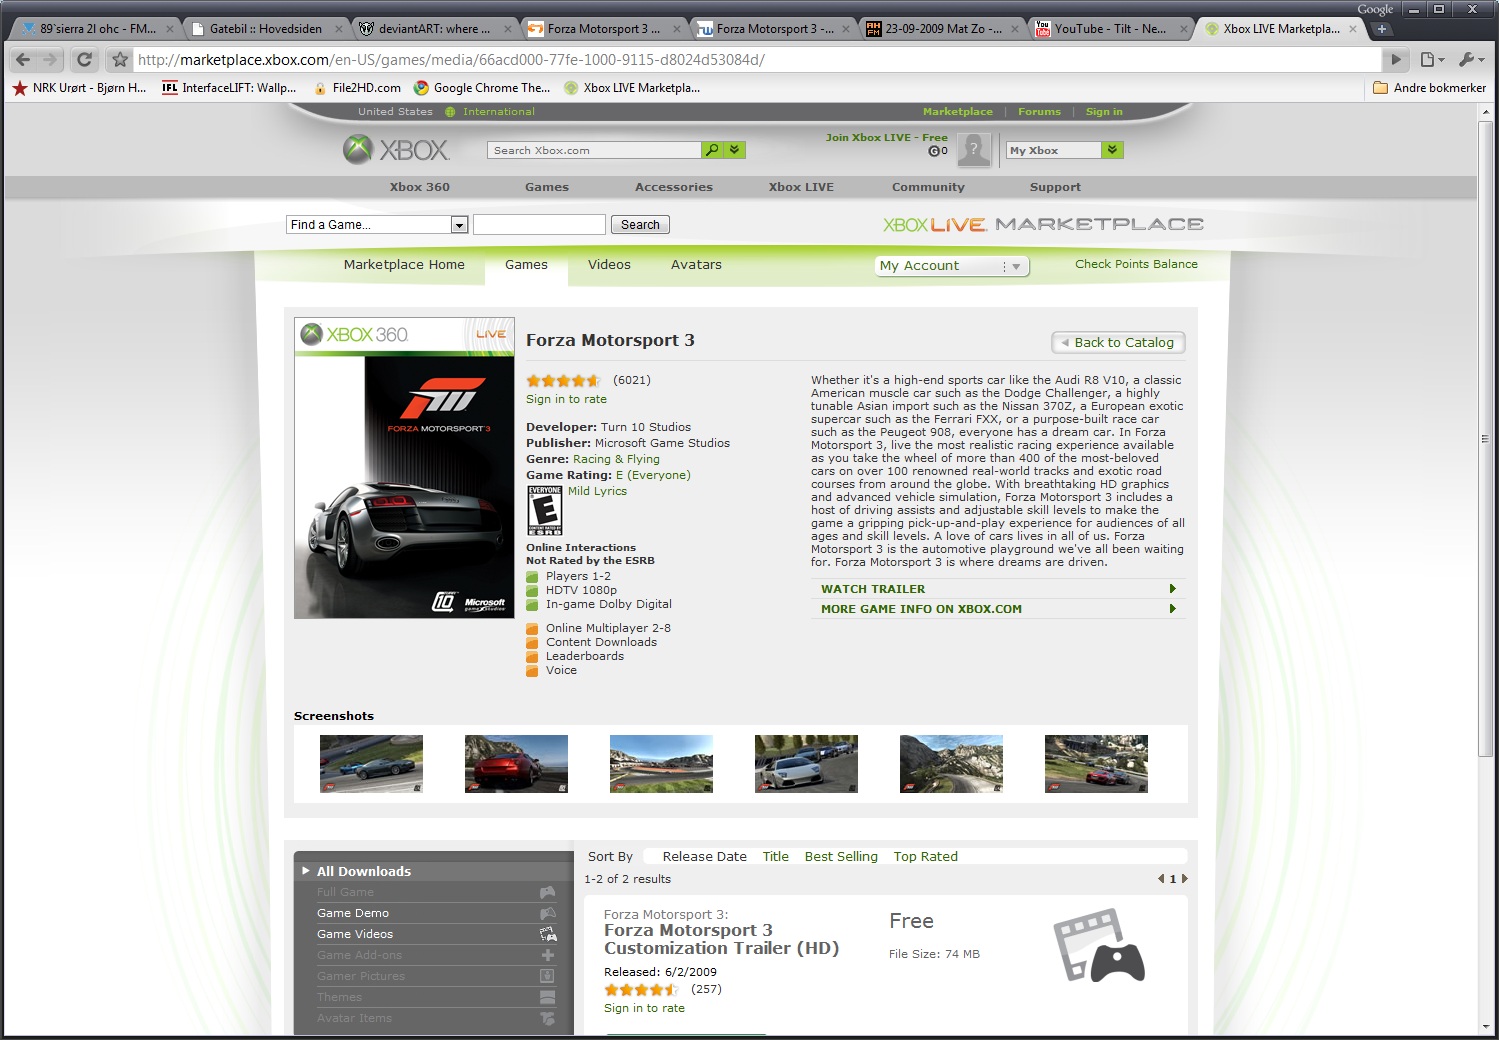Switch to the YouTube Tilt tab

point(1109,29)
